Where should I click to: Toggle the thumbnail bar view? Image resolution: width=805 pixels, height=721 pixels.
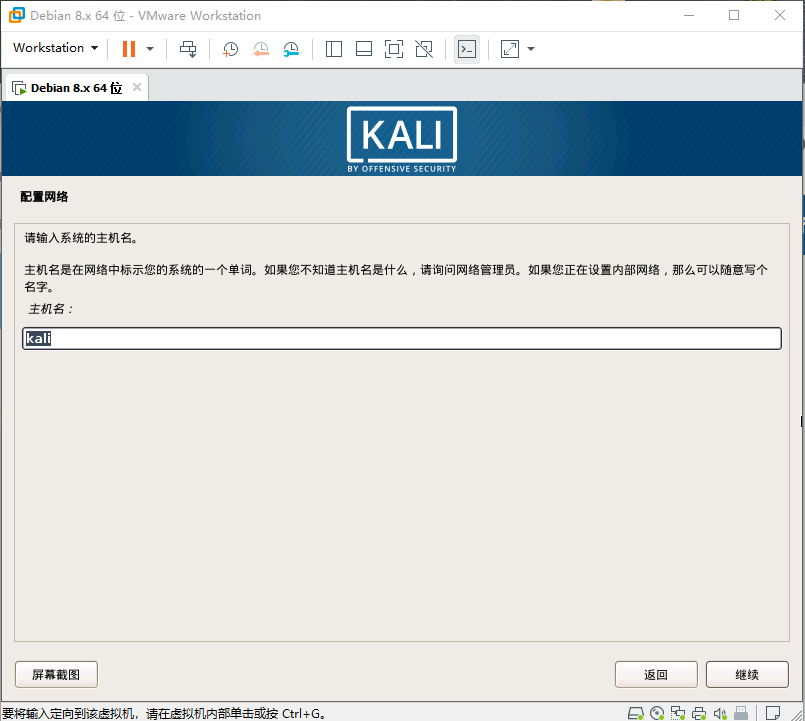364,49
